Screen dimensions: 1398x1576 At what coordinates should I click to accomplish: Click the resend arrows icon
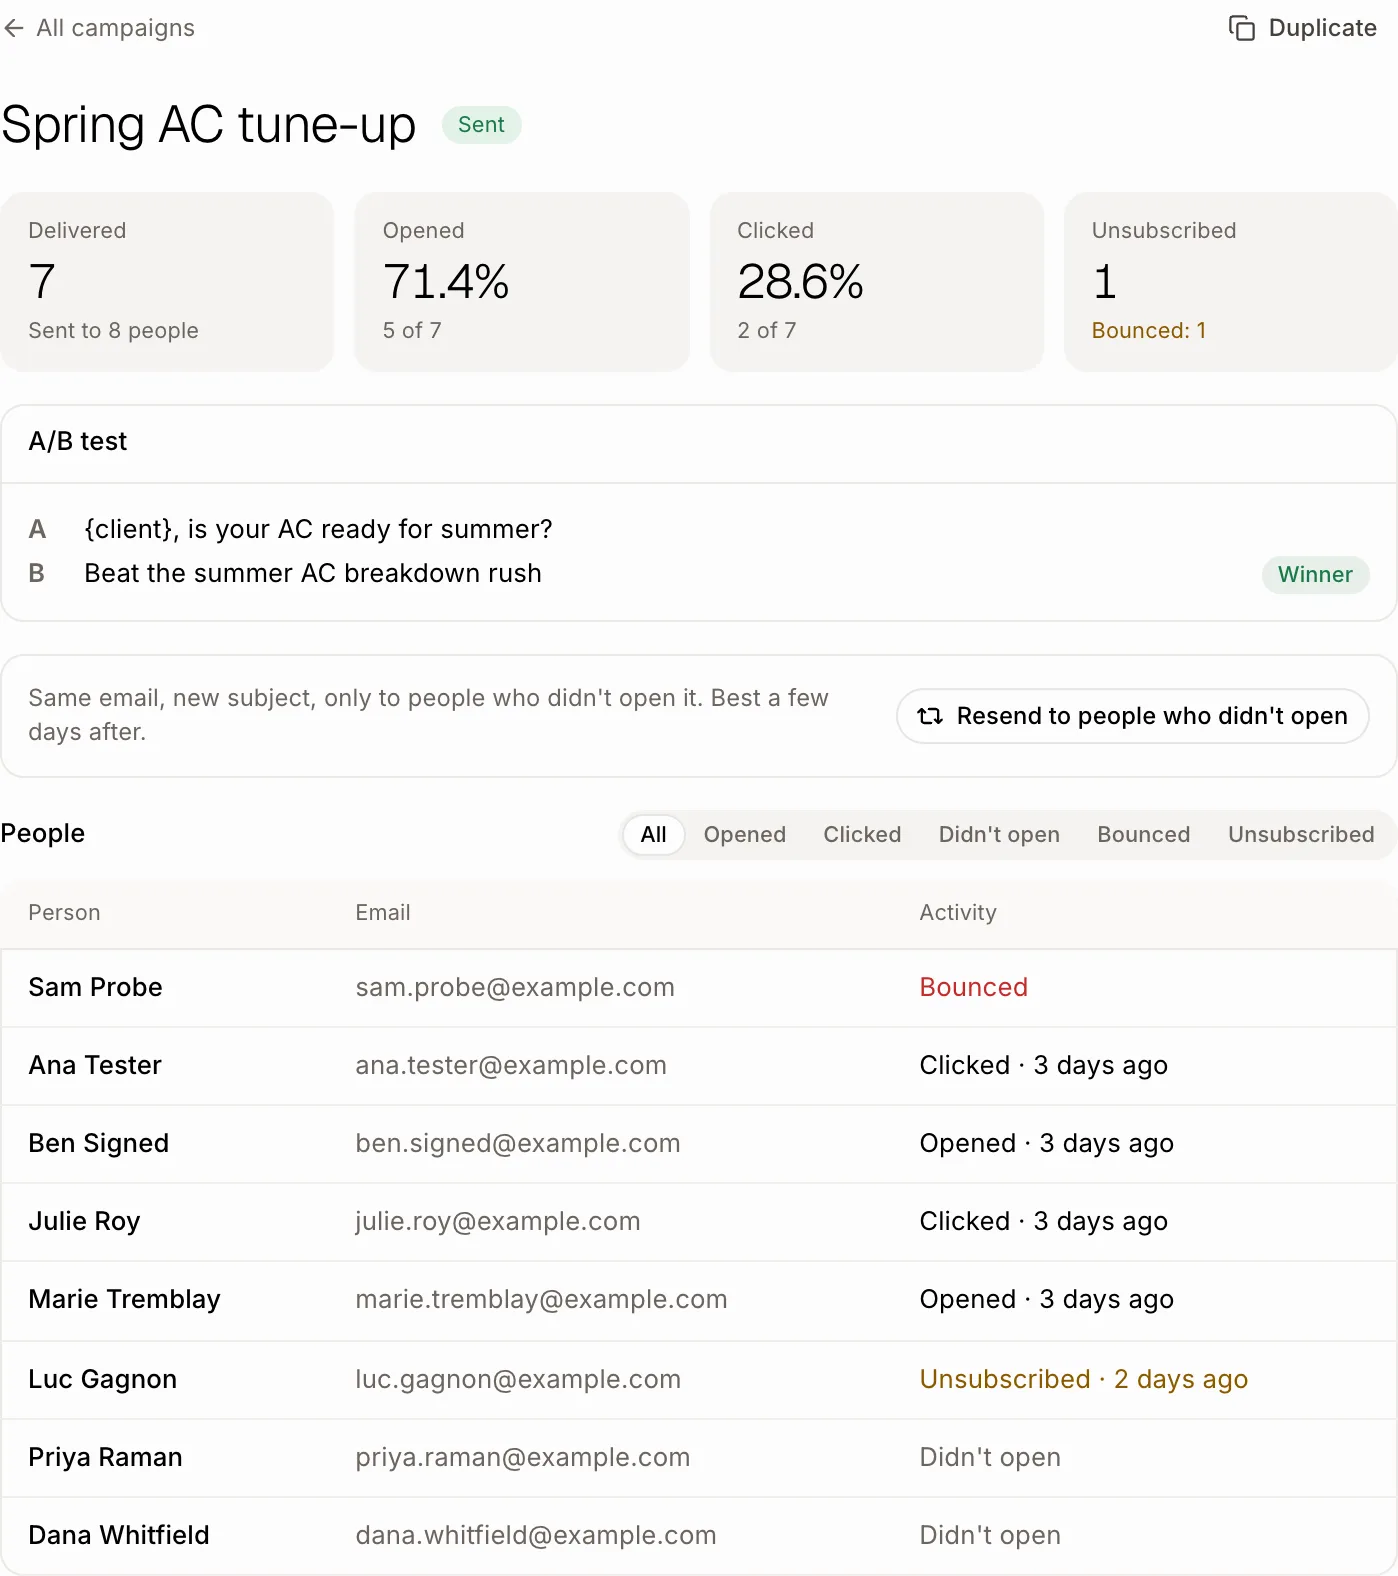[930, 716]
